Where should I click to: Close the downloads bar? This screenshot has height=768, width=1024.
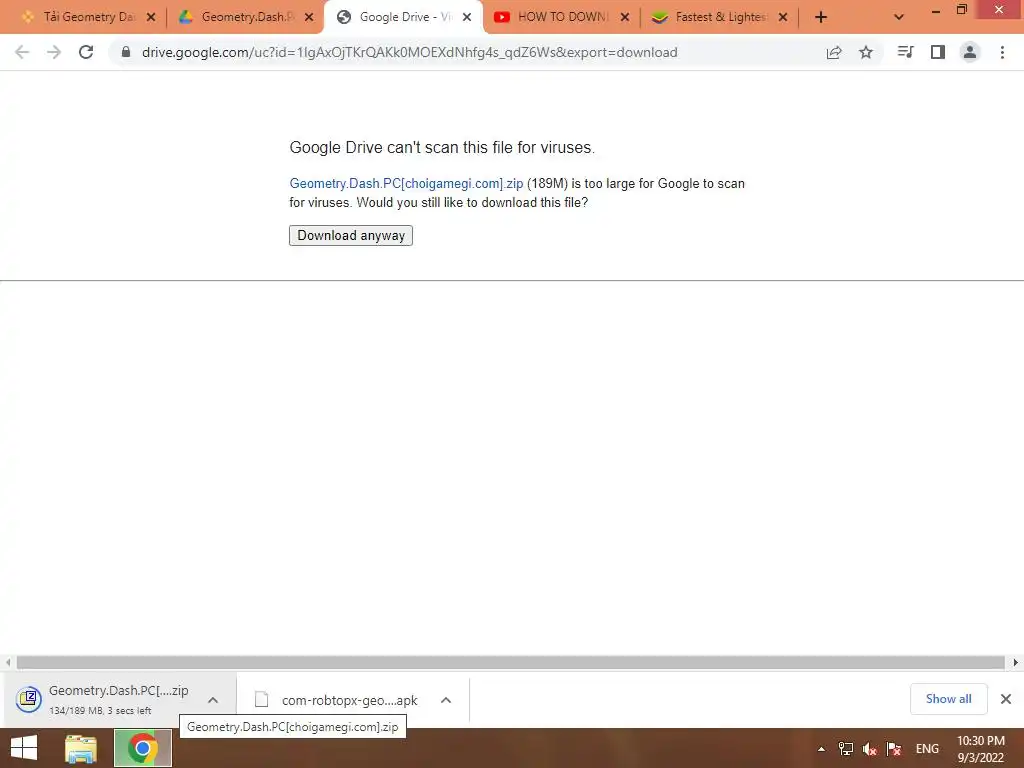click(1006, 699)
